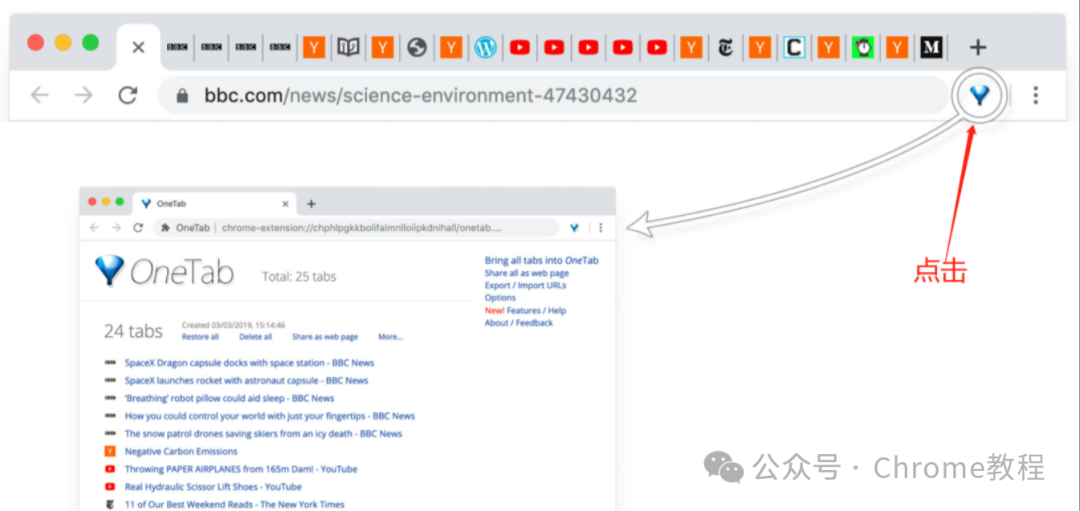
Task: Switch to the WordPress tab
Action: pyautogui.click(x=486, y=48)
